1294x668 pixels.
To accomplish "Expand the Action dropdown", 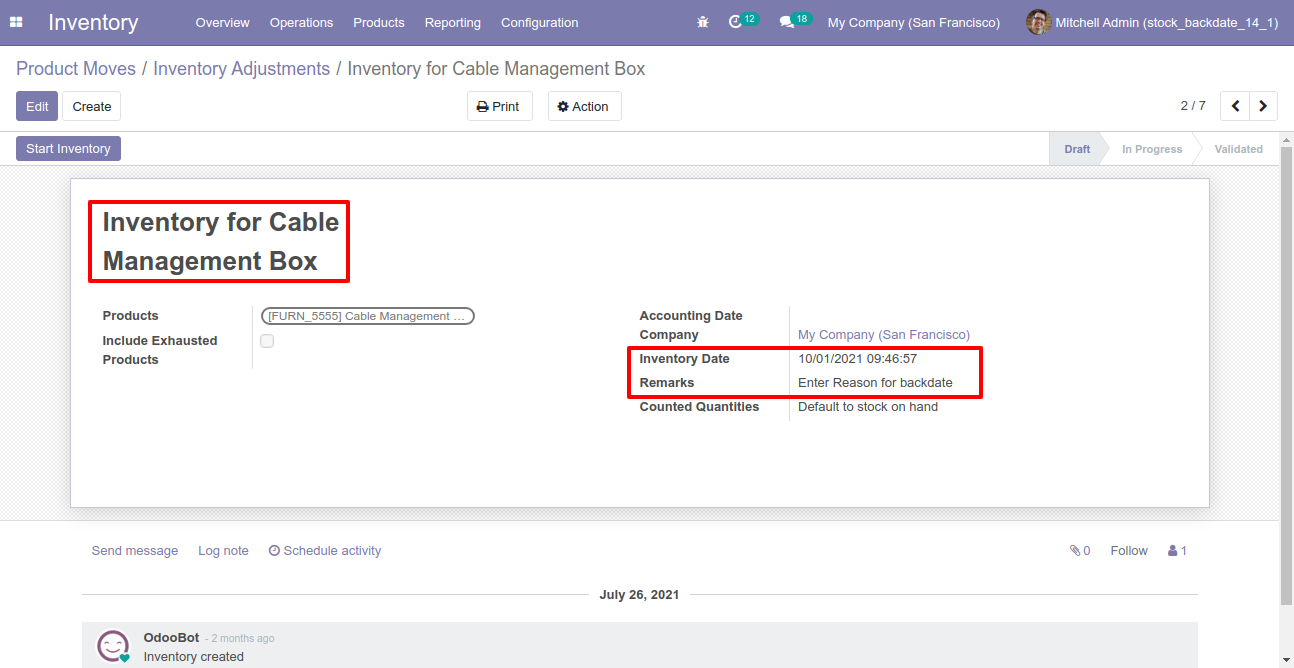I will click(x=584, y=106).
